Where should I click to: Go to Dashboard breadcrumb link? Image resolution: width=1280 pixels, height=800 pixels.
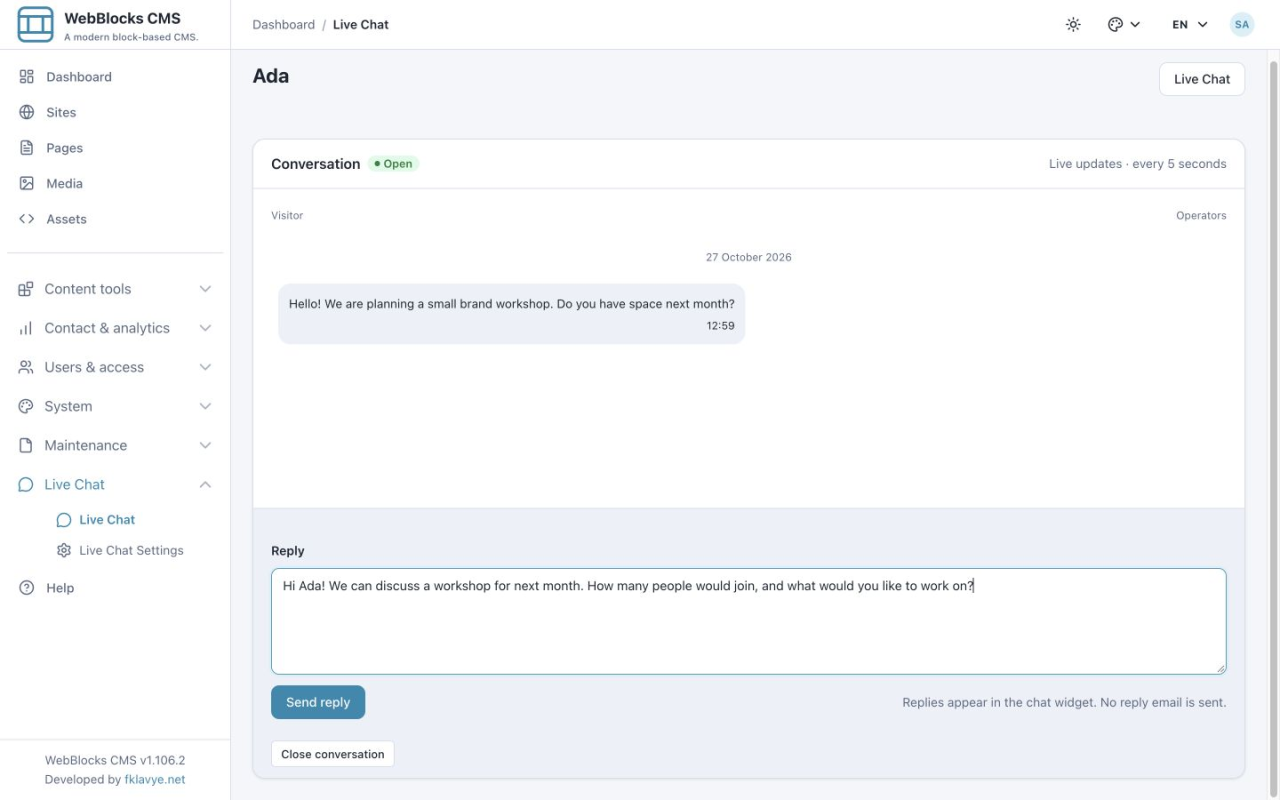(284, 24)
